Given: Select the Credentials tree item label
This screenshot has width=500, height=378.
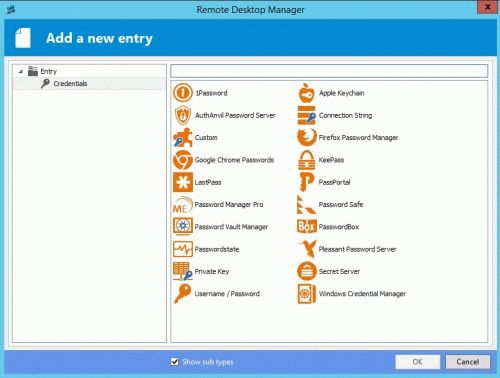Looking at the screenshot, I should click(x=70, y=84).
